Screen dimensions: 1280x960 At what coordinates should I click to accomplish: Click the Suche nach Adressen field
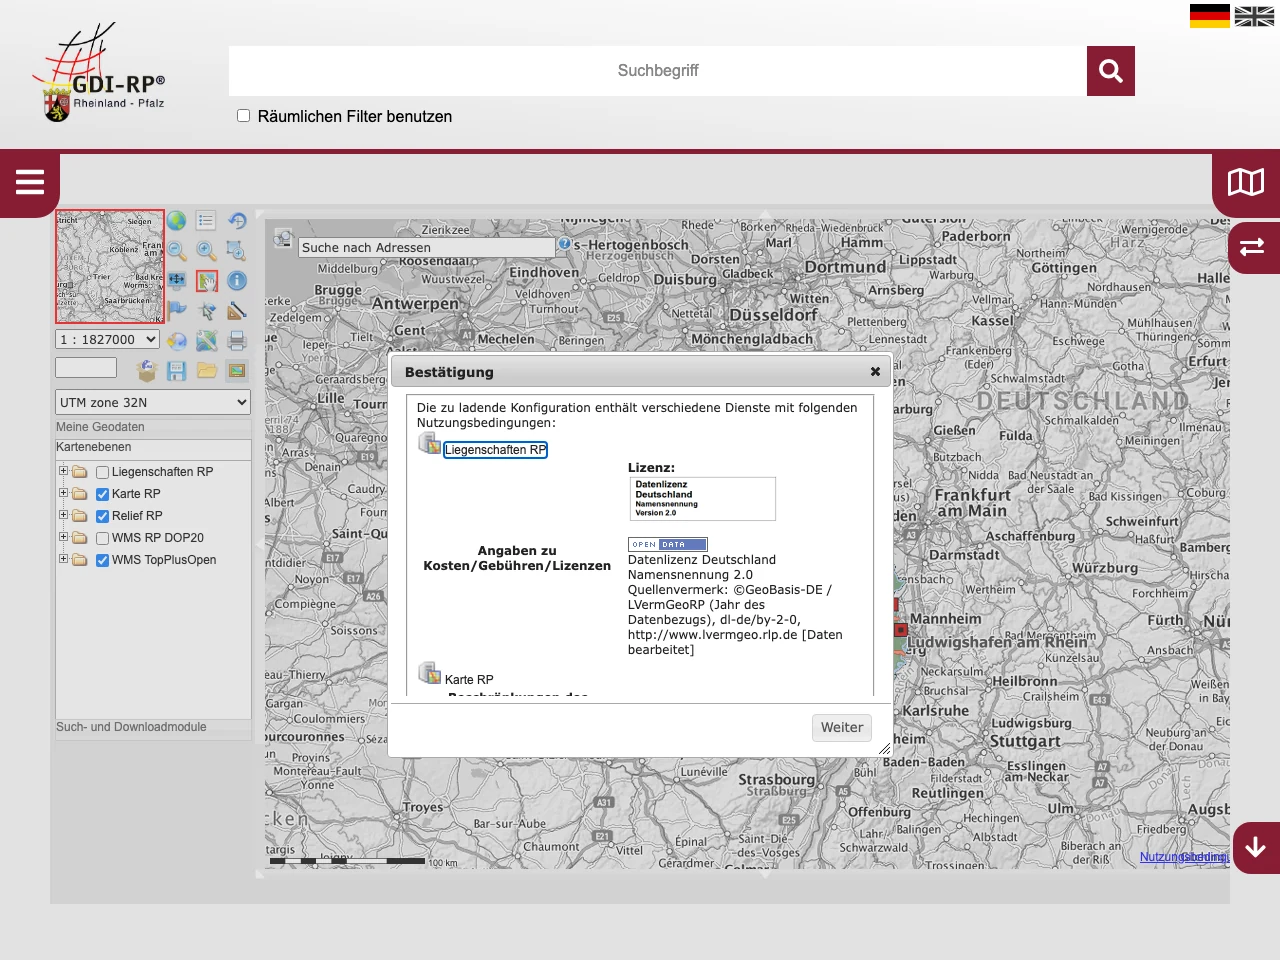point(427,247)
